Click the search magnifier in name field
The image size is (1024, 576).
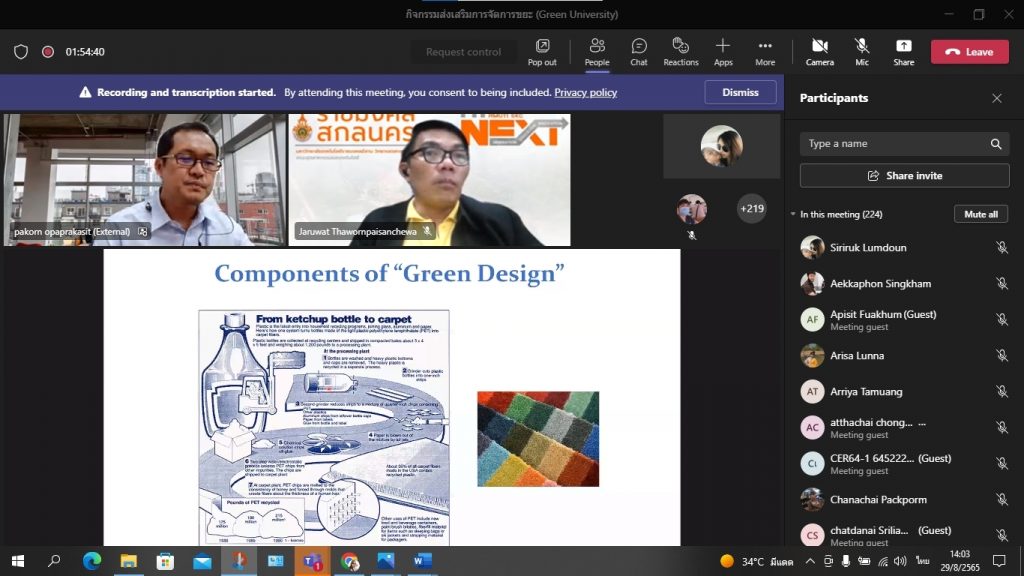995,144
